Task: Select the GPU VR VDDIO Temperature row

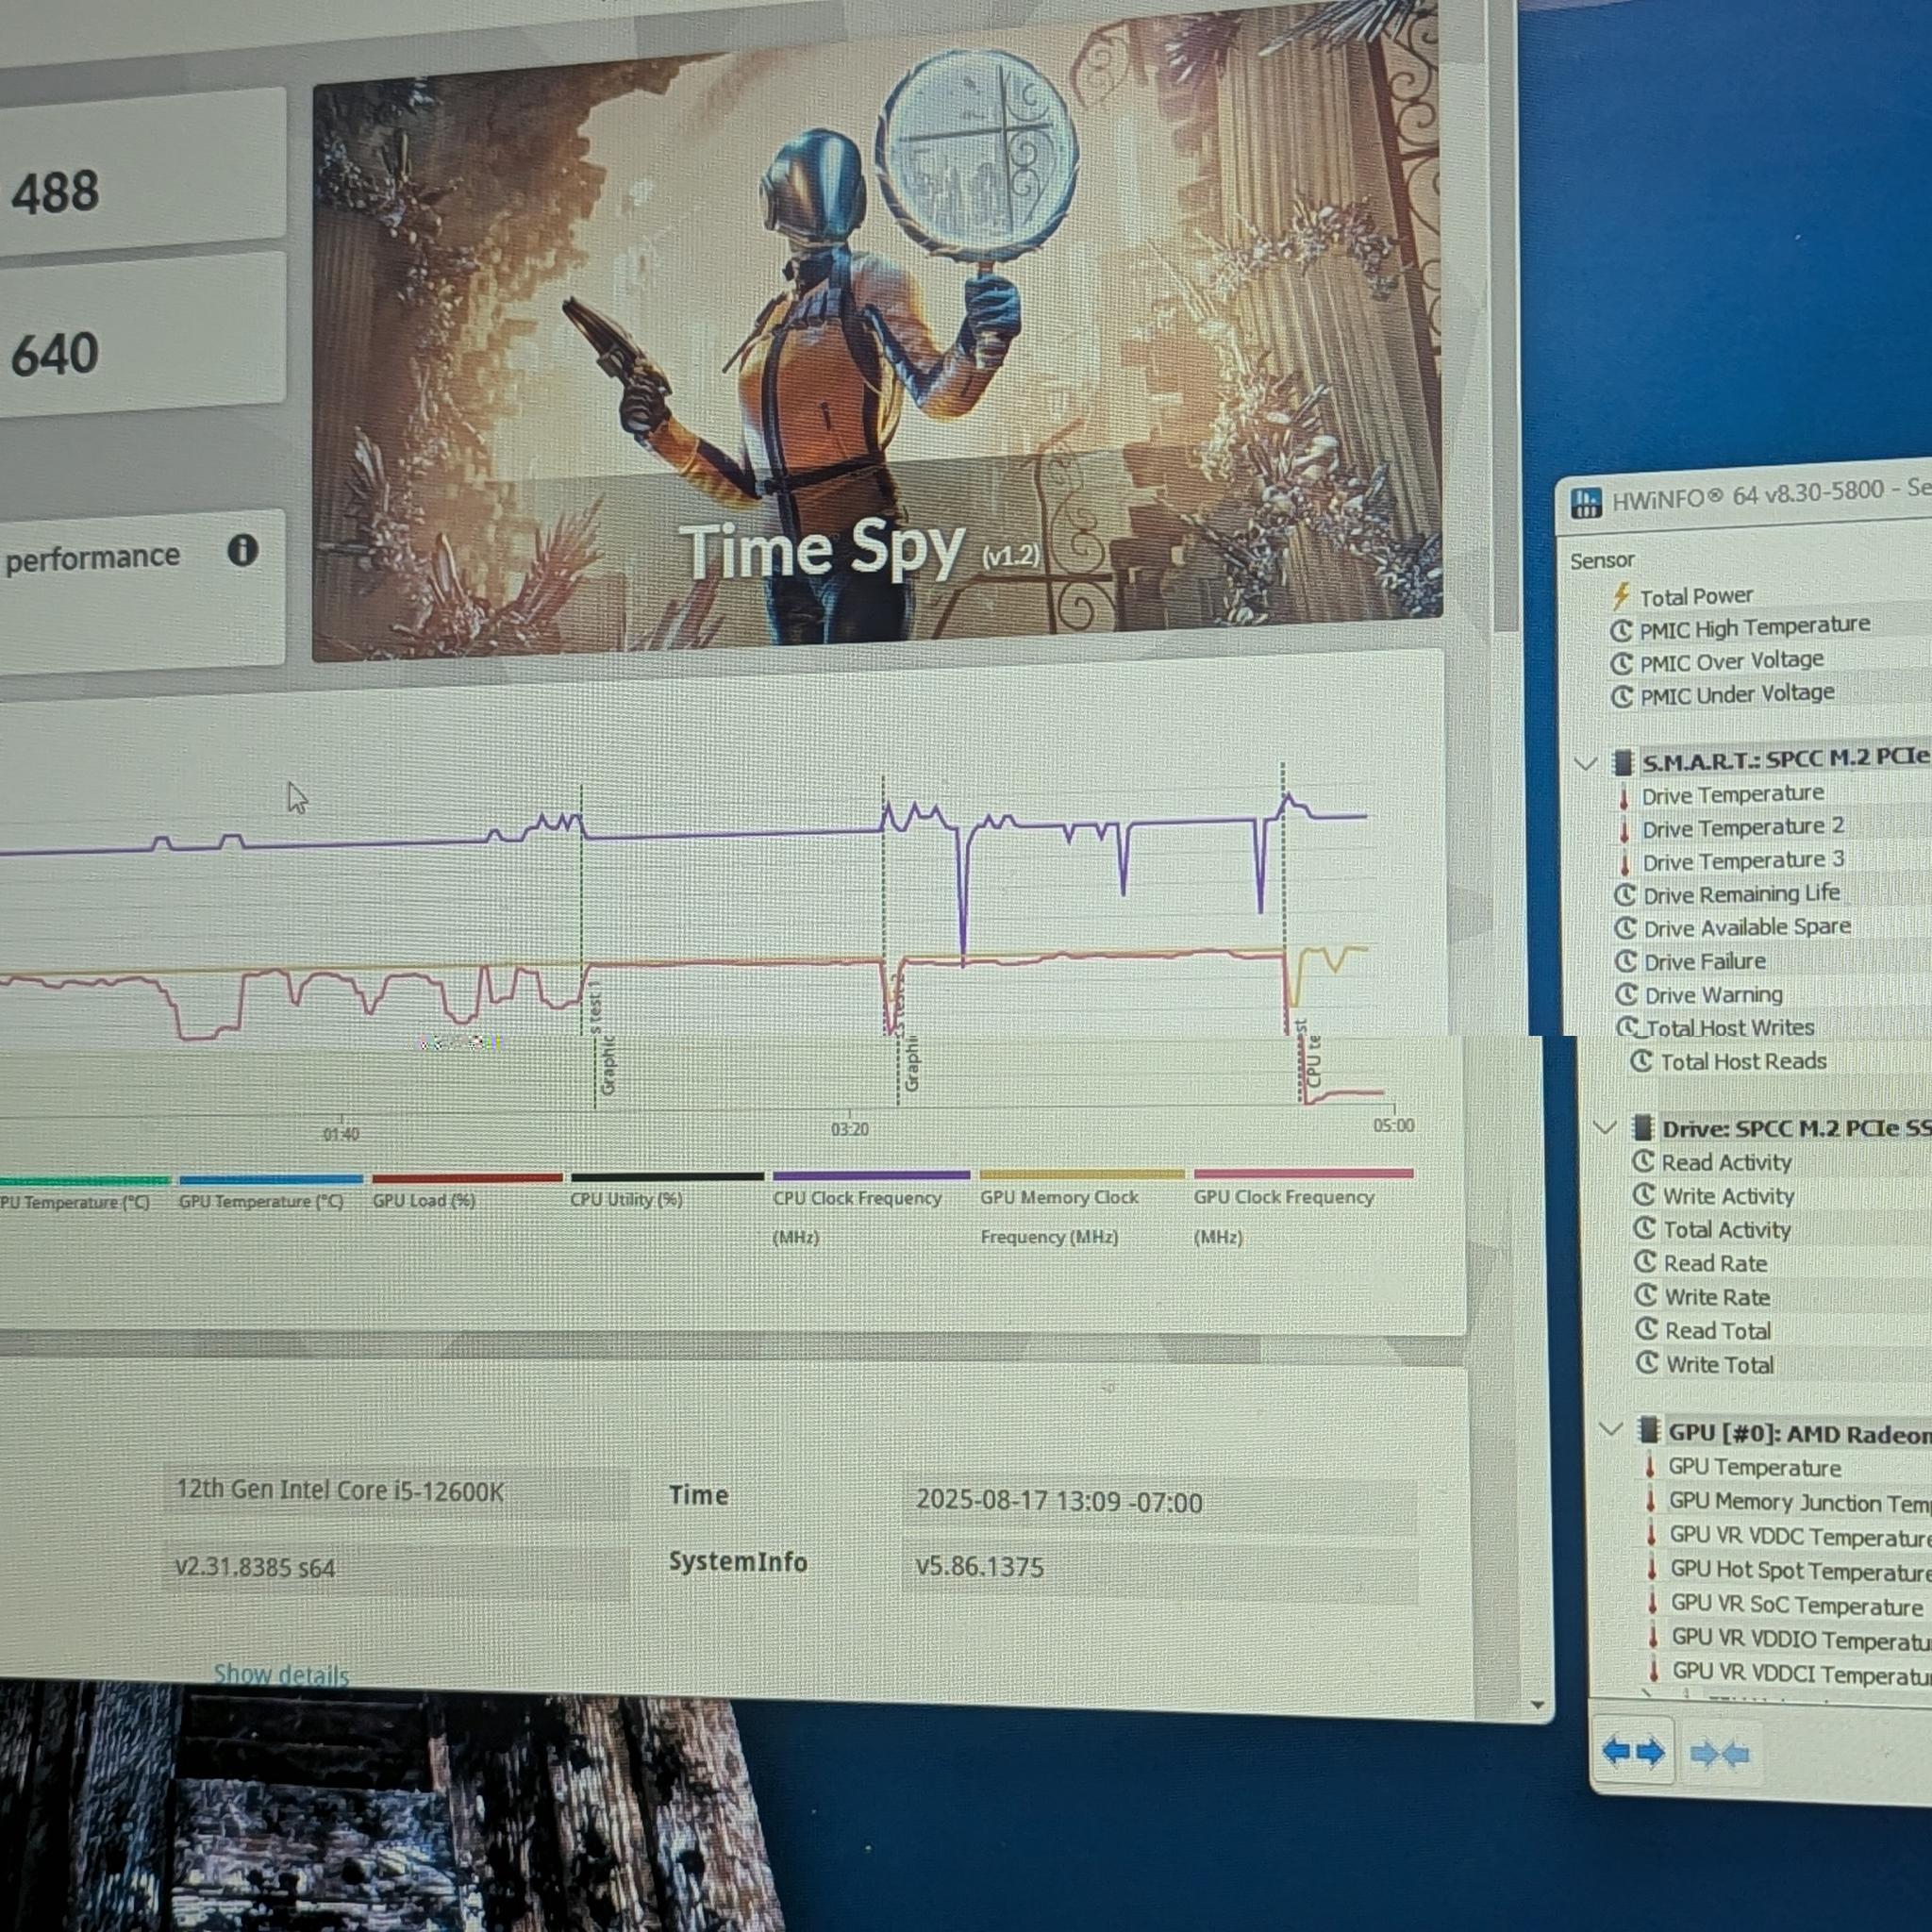Action: 1790,1638
